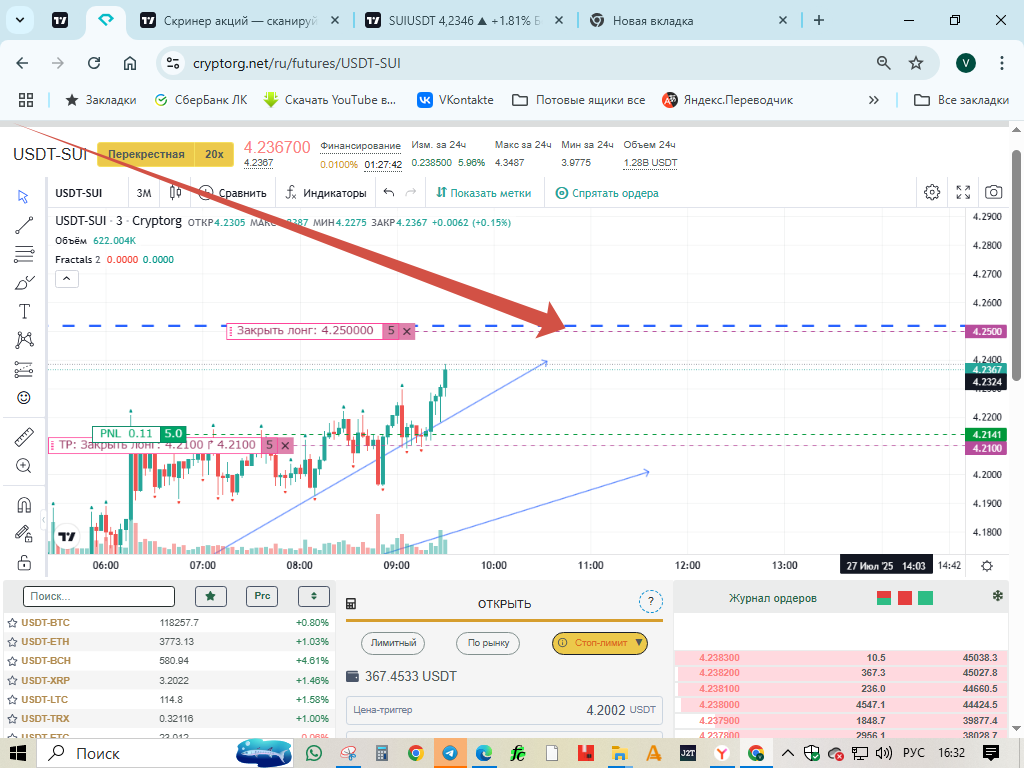
Task: Toggle magnet mode for drawings
Action: (x=24, y=505)
